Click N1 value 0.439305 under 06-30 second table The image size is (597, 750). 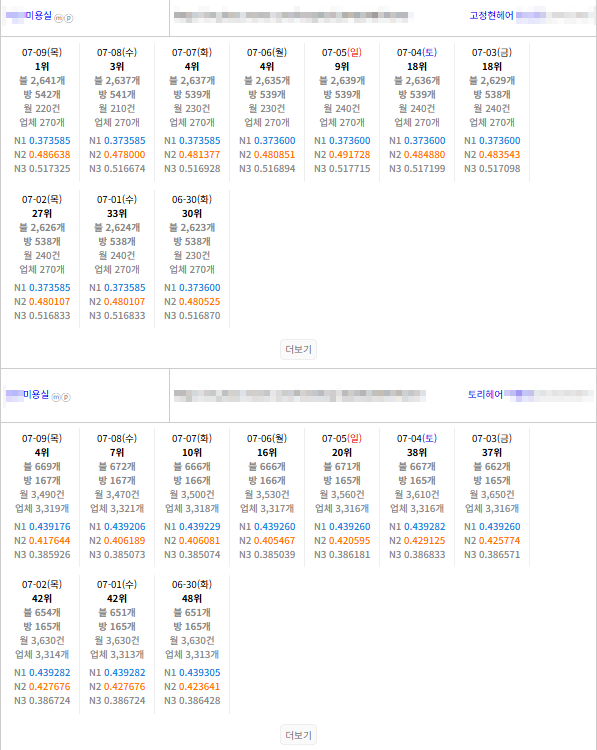[200, 673]
